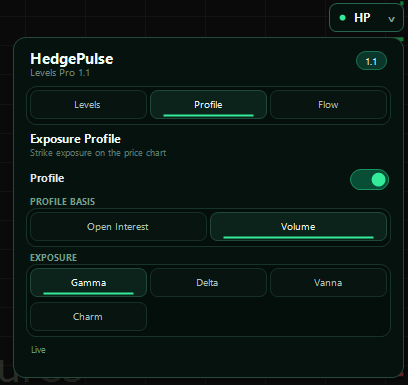Click the HP label in header button
Screen dimensions: 408x385
[x=362, y=18]
